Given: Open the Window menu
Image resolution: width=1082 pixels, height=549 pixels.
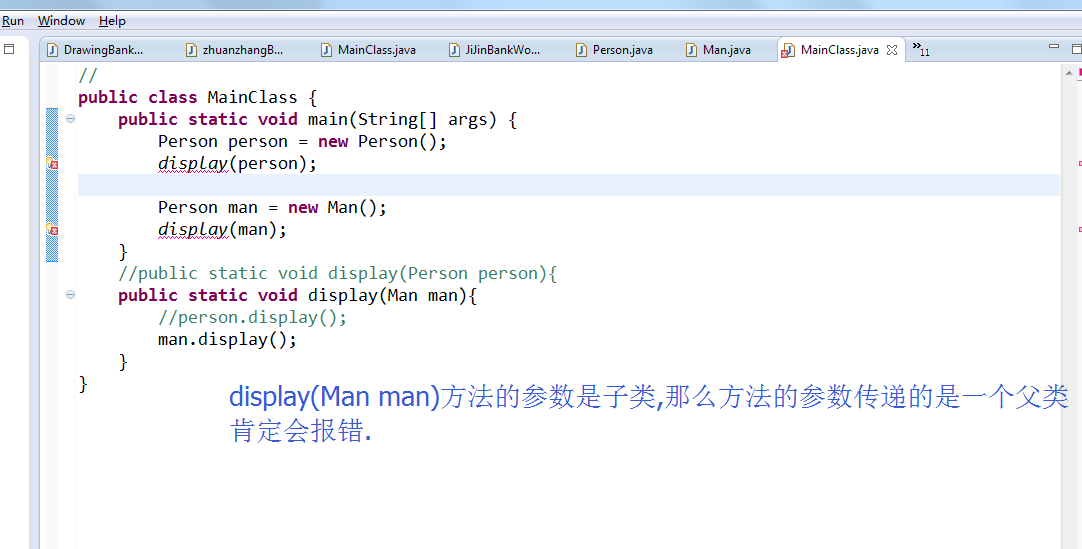Looking at the screenshot, I should pyautogui.click(x=61, y=21).
